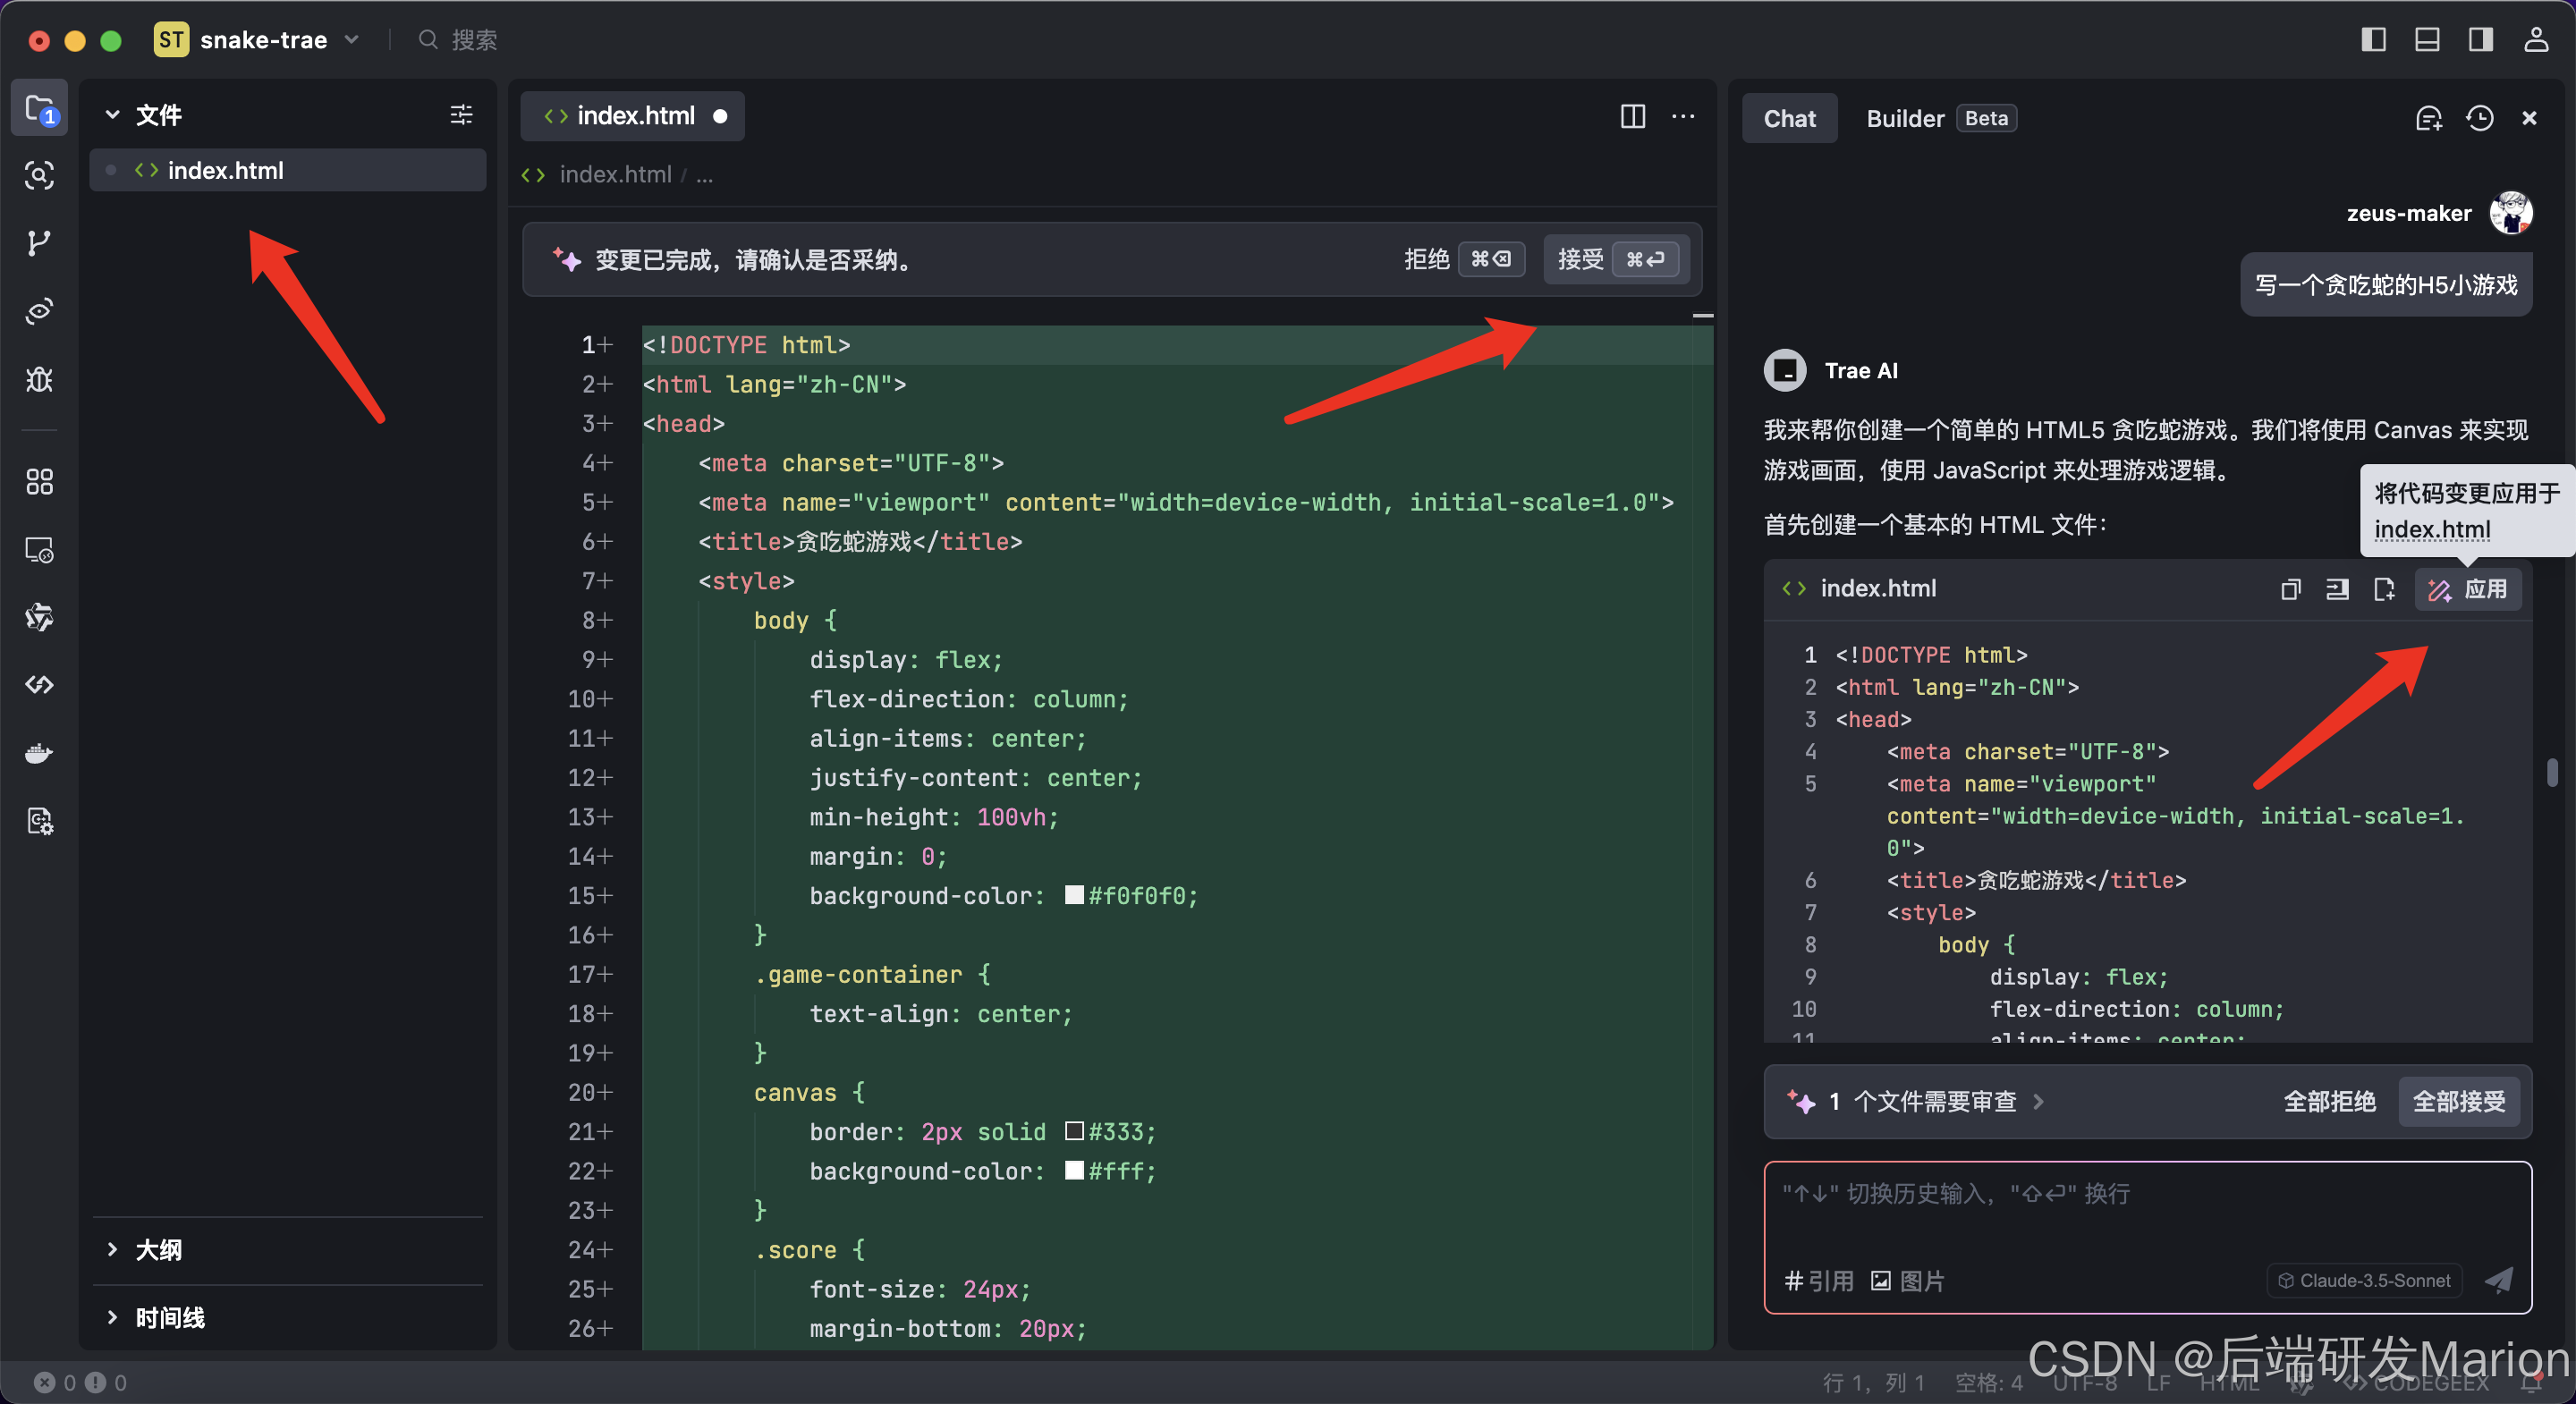Open the source control branch icon

[39, 243]
